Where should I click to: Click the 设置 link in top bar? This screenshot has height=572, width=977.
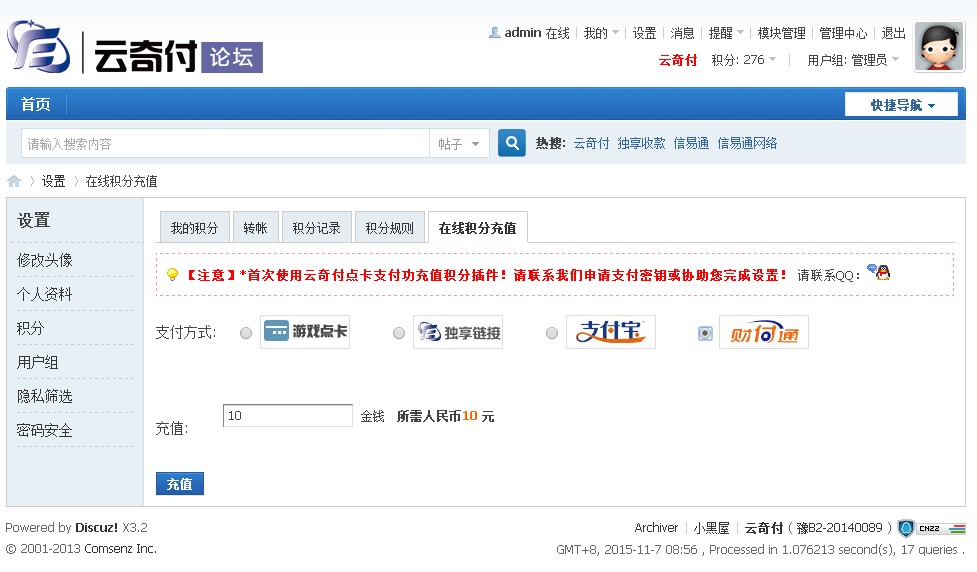click(644, 33)
